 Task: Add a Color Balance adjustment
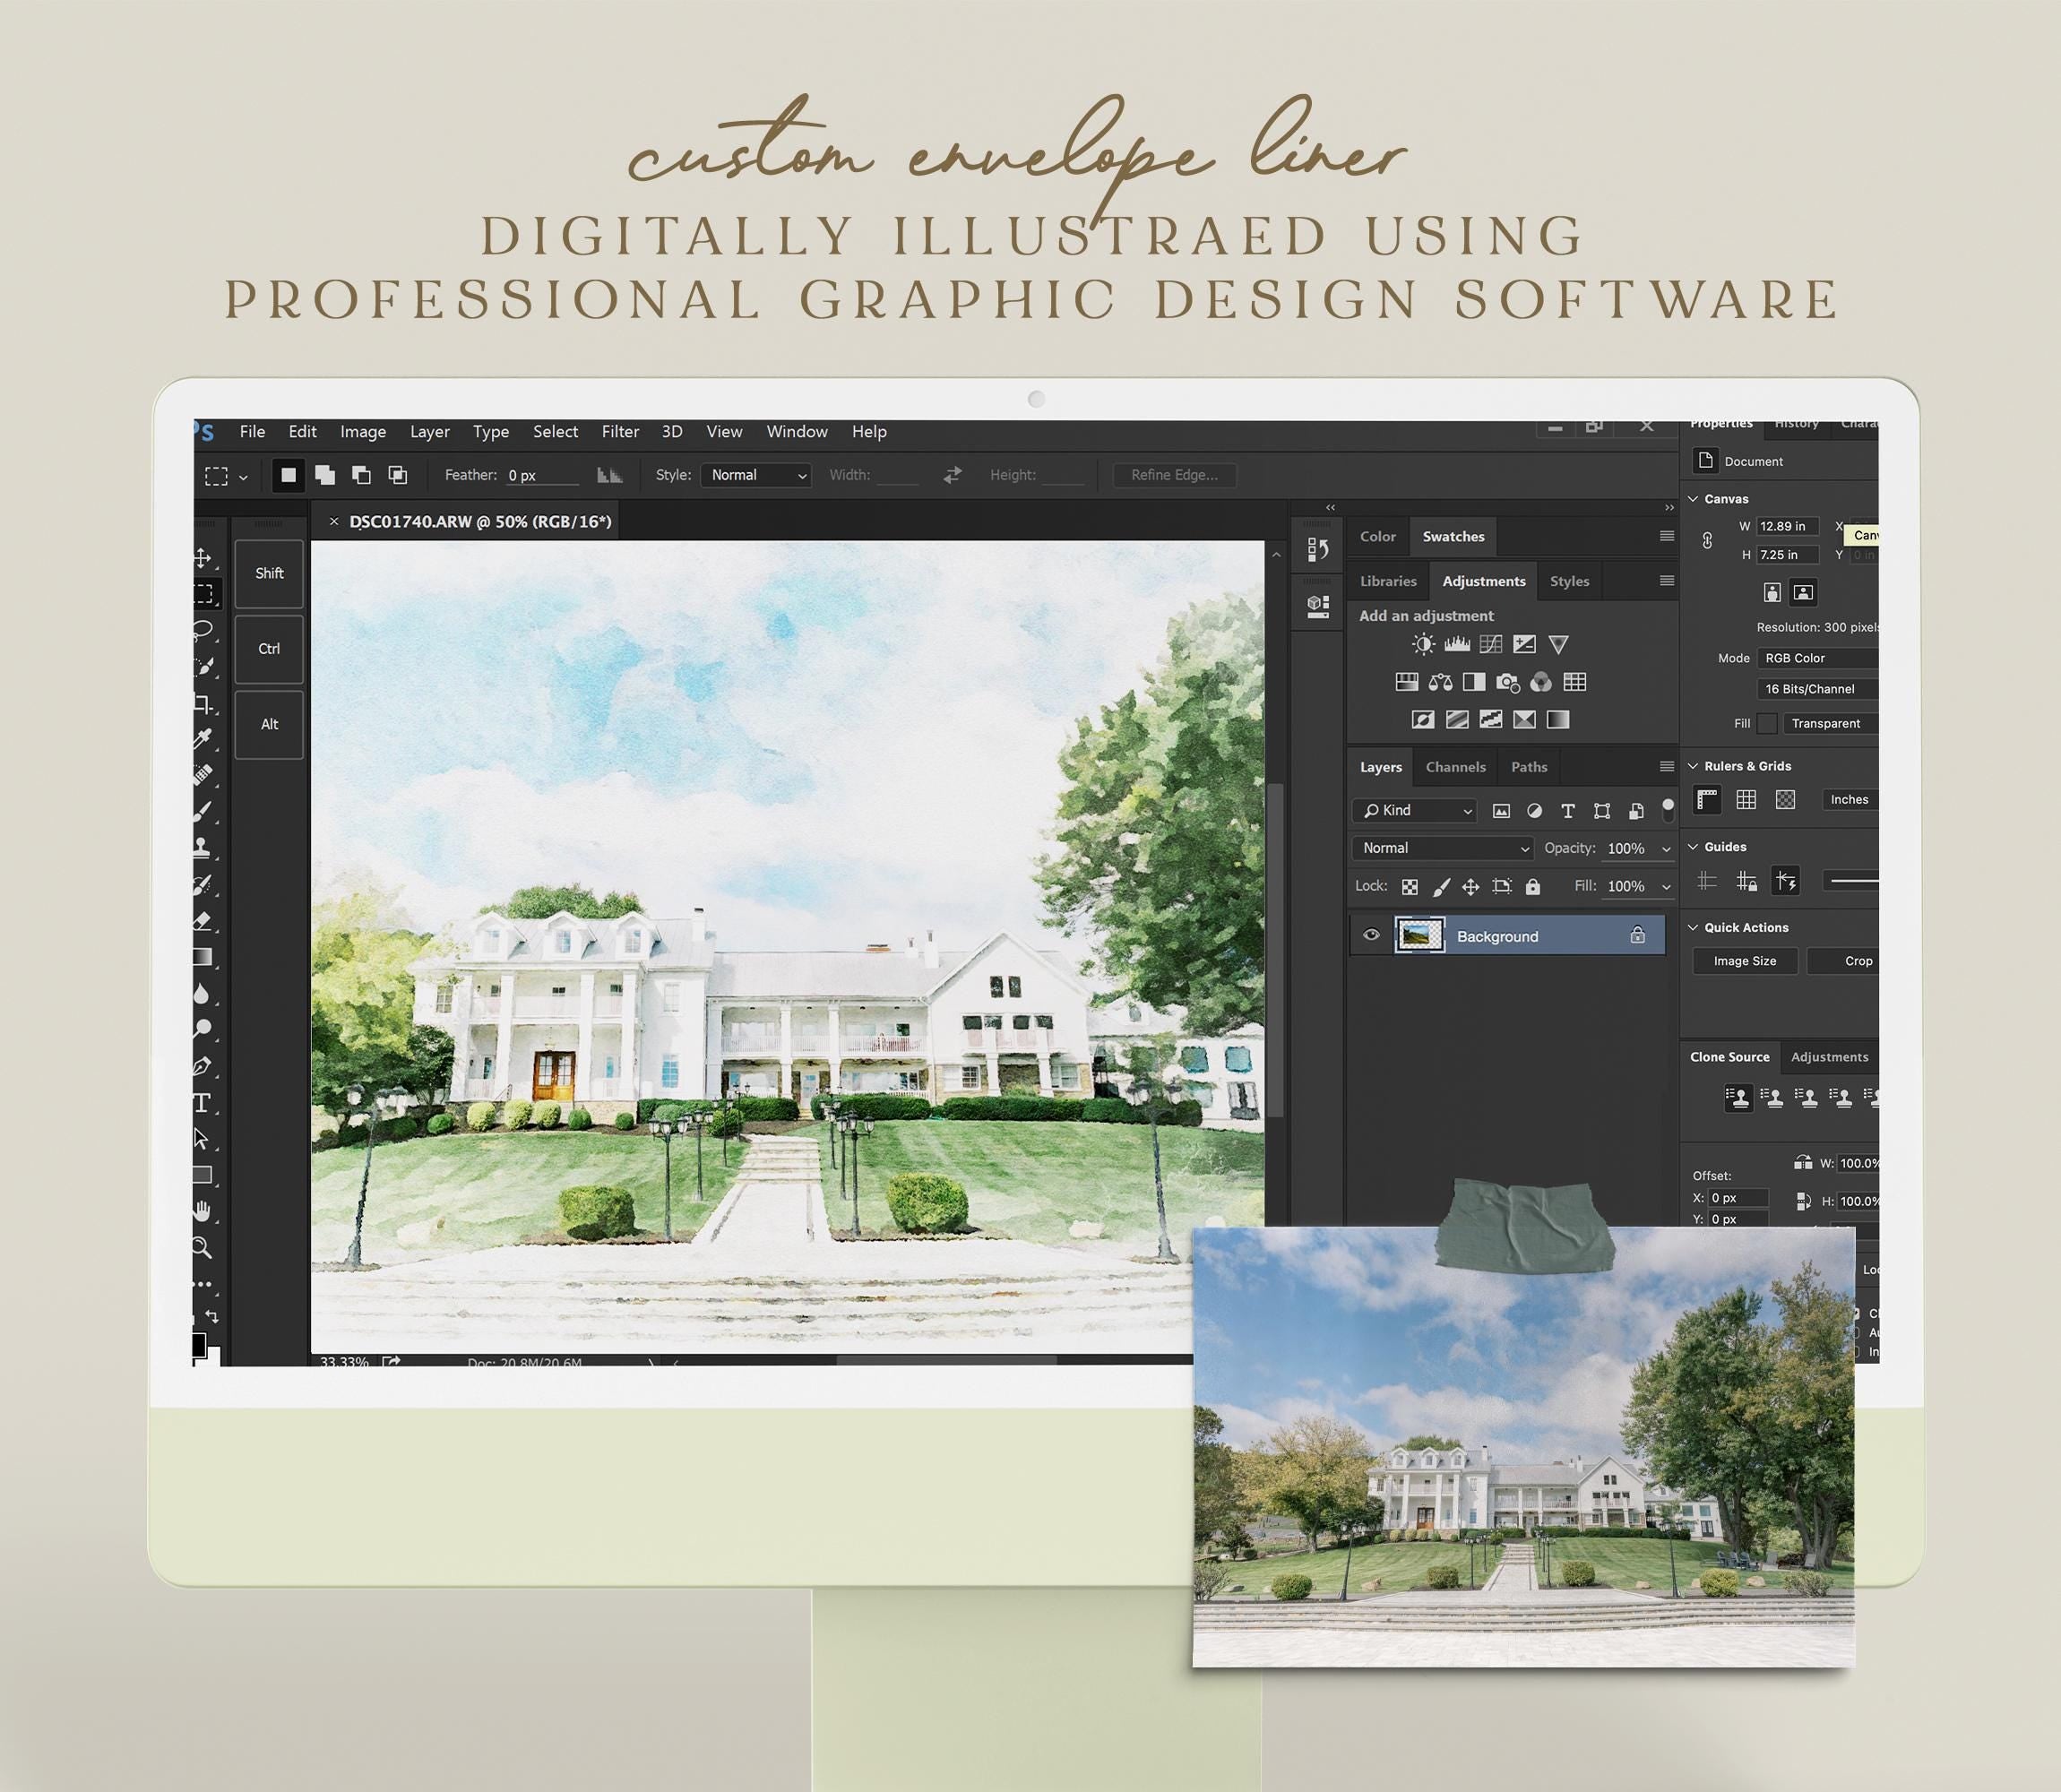(x=1440, y=682)
